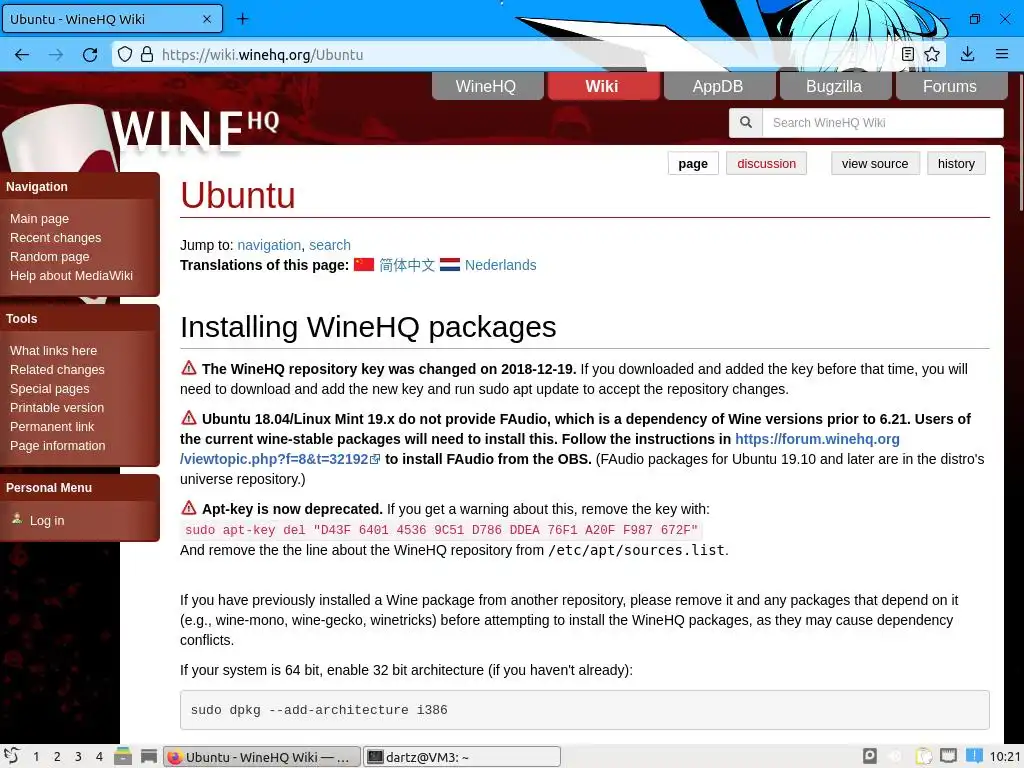Image resolution: width=1024 pixels, height=768 pixels.
Task: Open Help about MediaWiki link
Action: (71, 276)
